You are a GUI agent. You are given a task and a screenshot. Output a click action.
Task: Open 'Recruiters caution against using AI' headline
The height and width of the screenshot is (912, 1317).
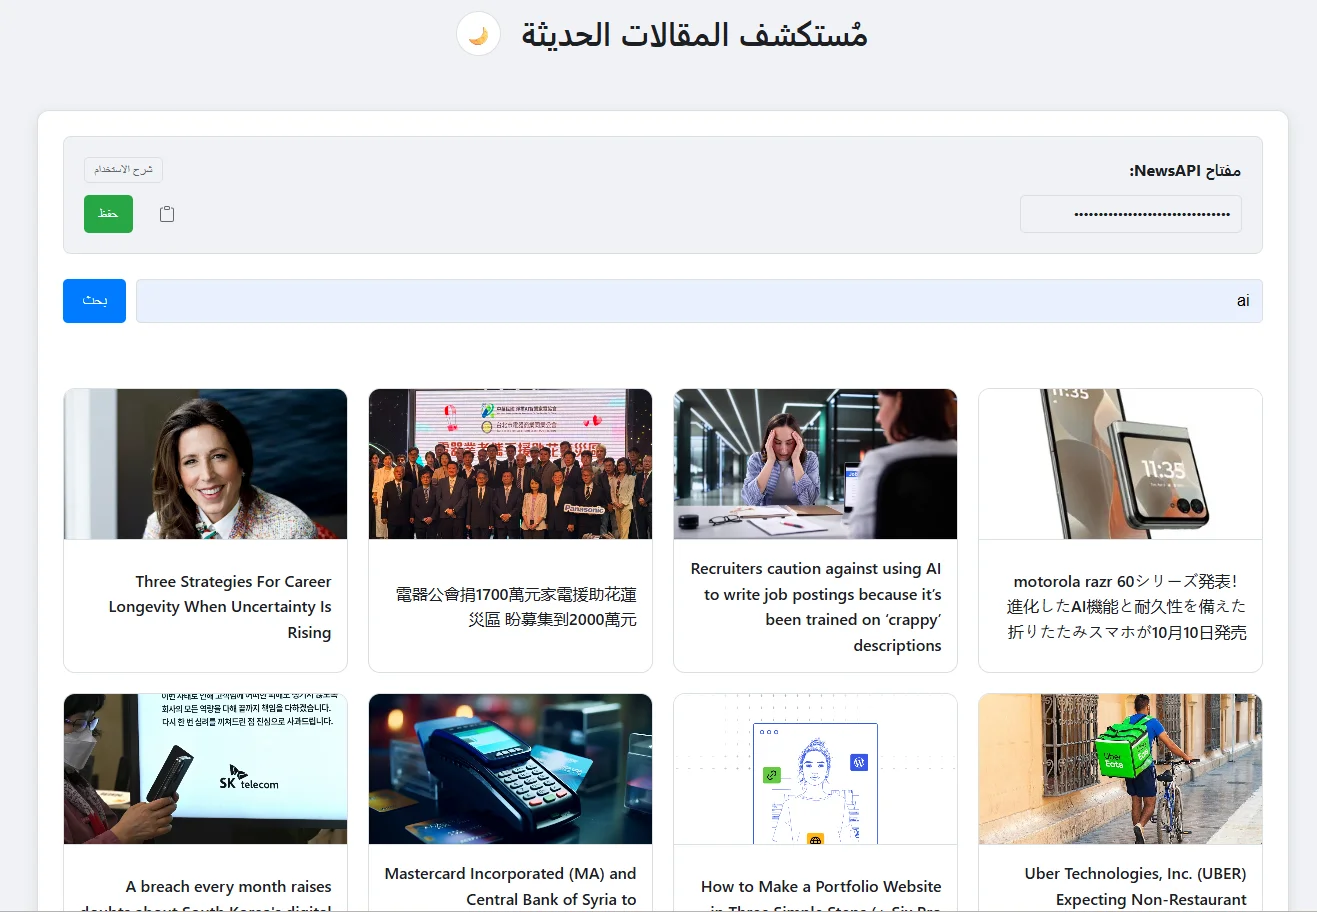(816, 607)
